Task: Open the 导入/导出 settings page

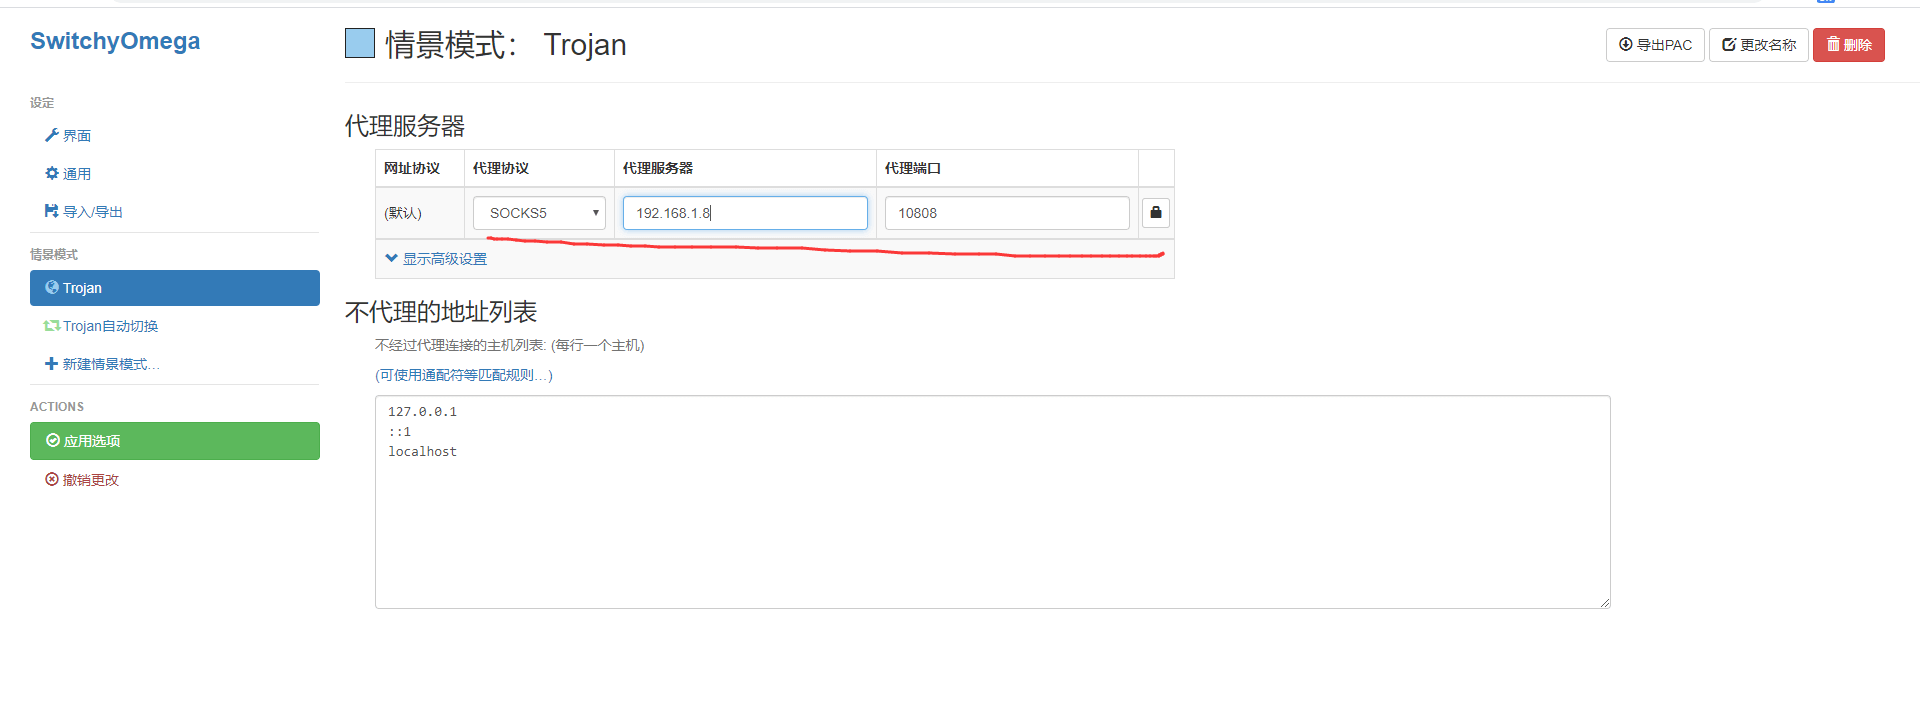Action: pos(92,212)
